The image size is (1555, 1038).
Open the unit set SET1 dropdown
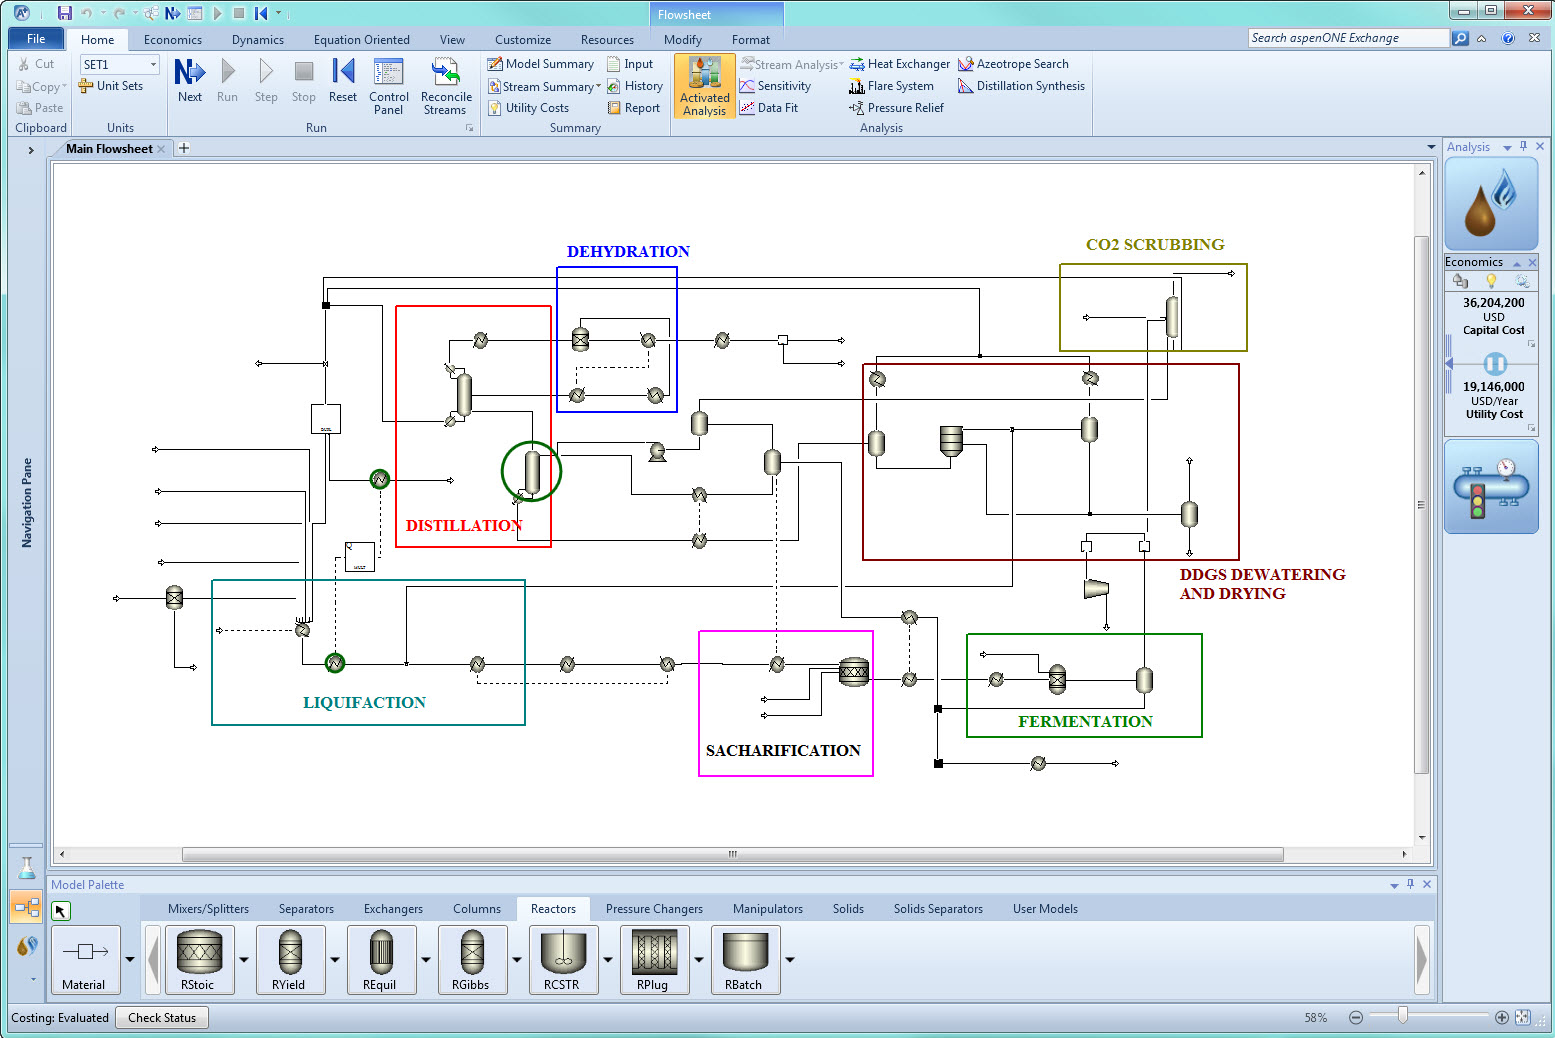point(153,64)
